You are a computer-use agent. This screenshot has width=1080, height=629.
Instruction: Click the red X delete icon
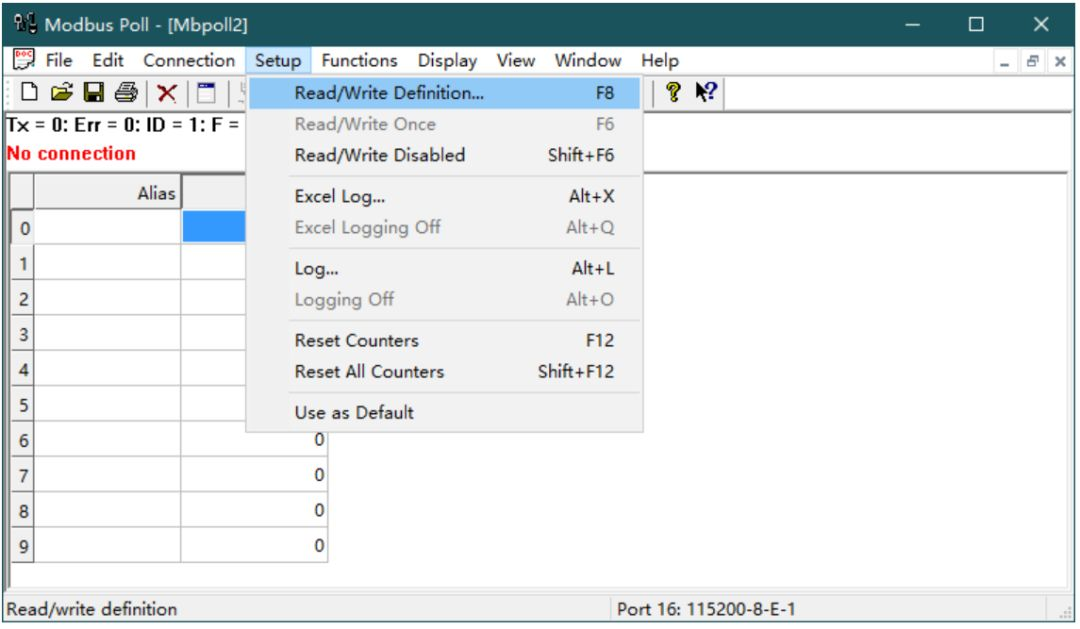click(x=167, y=92)
